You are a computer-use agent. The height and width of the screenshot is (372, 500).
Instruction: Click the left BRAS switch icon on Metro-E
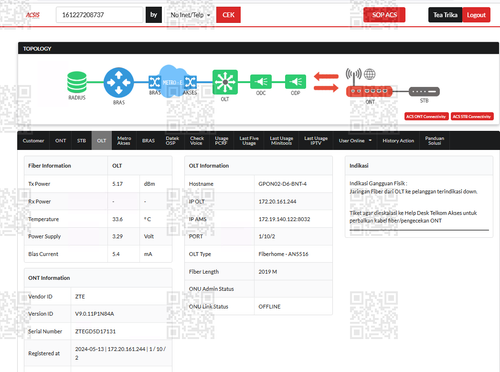[154, 82]
